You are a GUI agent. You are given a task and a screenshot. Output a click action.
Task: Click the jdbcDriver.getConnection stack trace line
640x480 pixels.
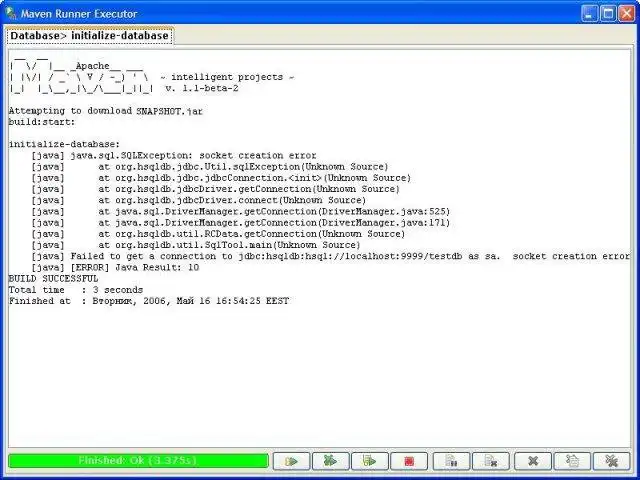coord(216,189)
